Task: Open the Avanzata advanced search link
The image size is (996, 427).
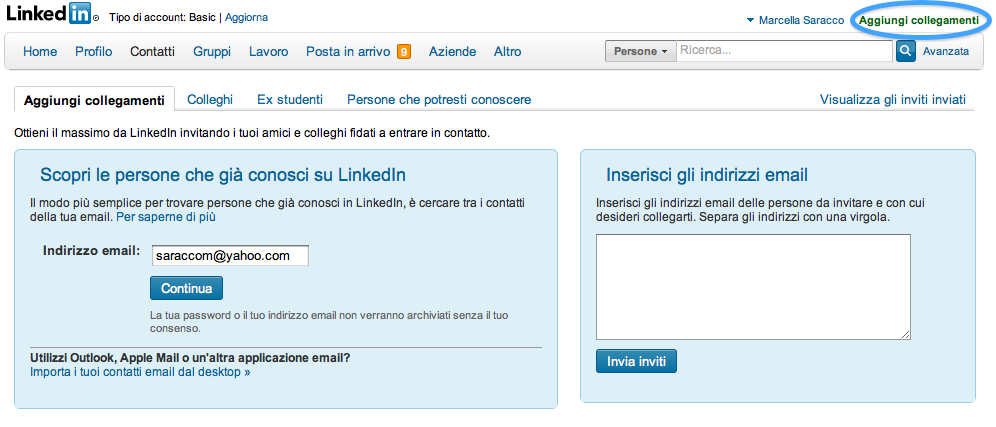Action: click(x=946, y=51)
